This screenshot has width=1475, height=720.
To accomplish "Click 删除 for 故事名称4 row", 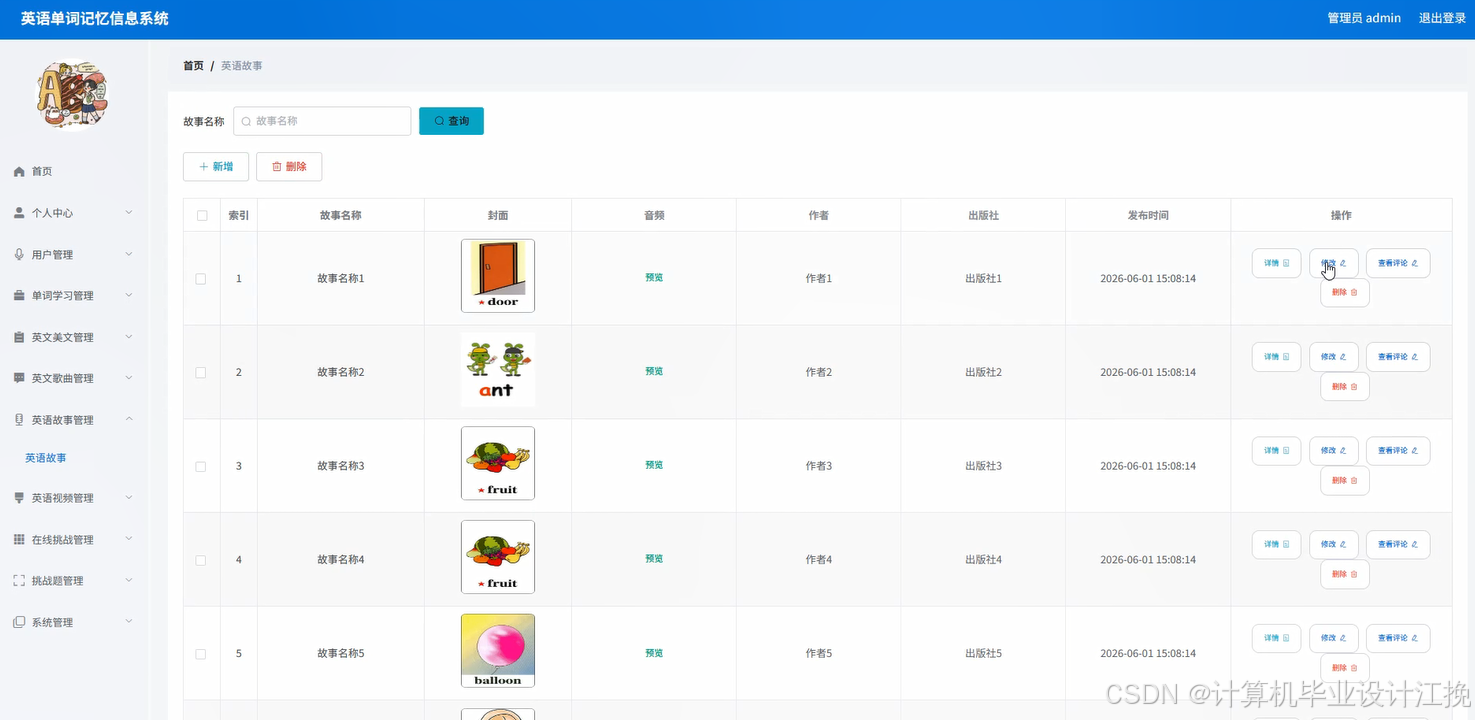I will [1345, 575].
